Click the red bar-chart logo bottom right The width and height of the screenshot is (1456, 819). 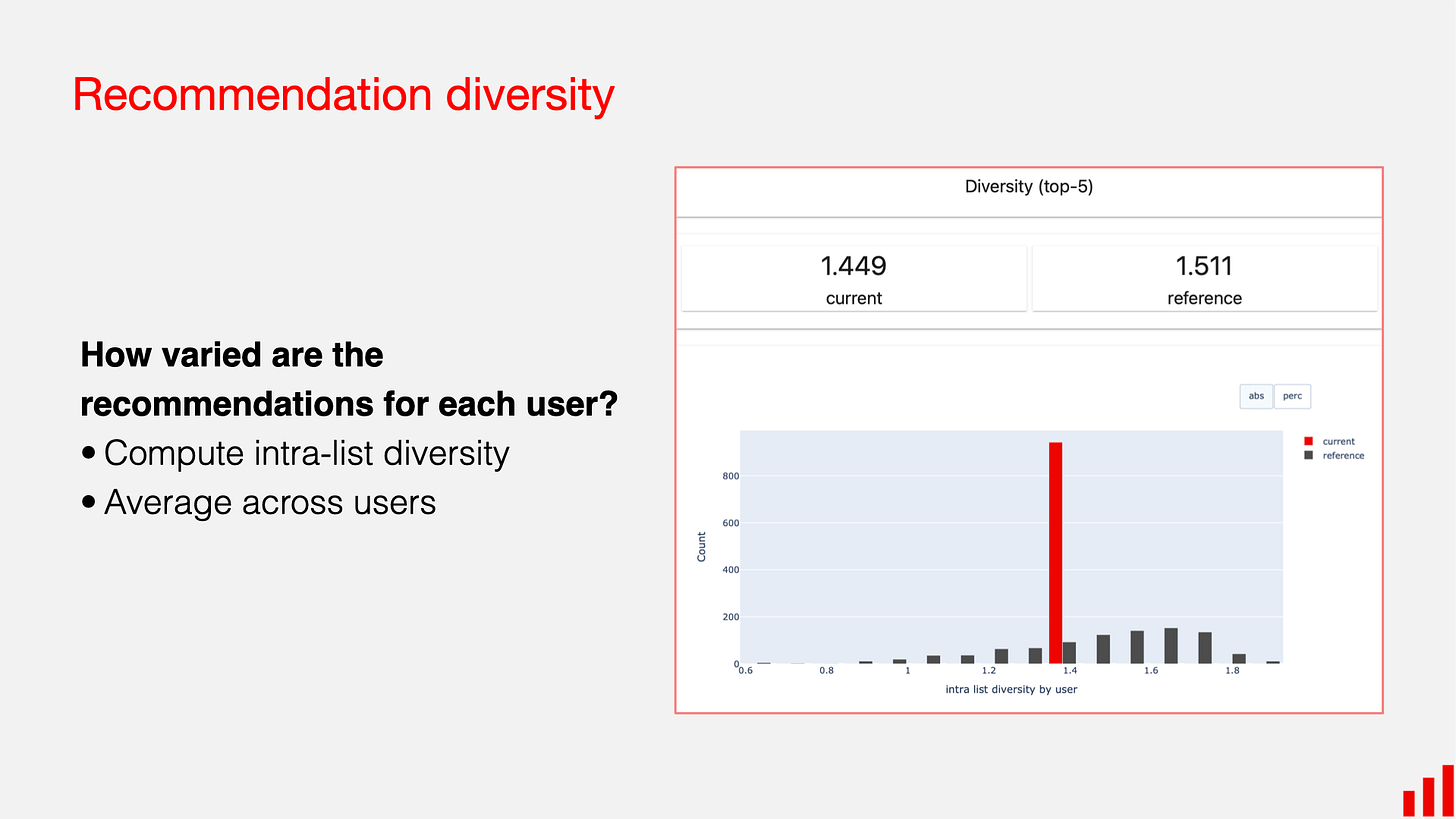1430,795
